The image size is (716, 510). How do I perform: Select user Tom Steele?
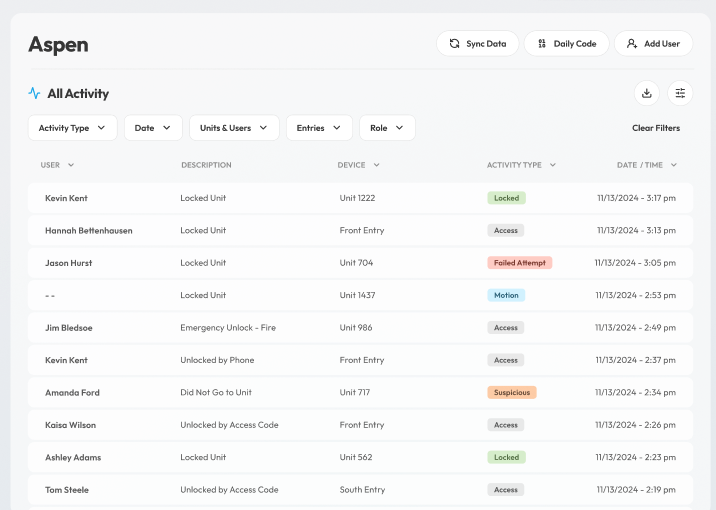pos(67,490)
